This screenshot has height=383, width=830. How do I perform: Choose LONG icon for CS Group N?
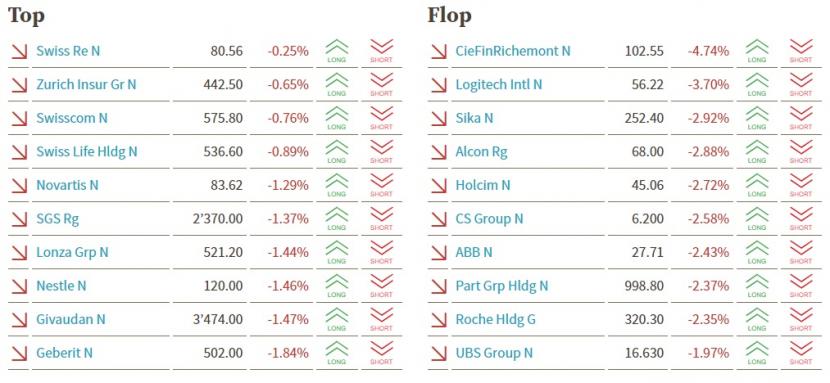click(x=757, y=218)
